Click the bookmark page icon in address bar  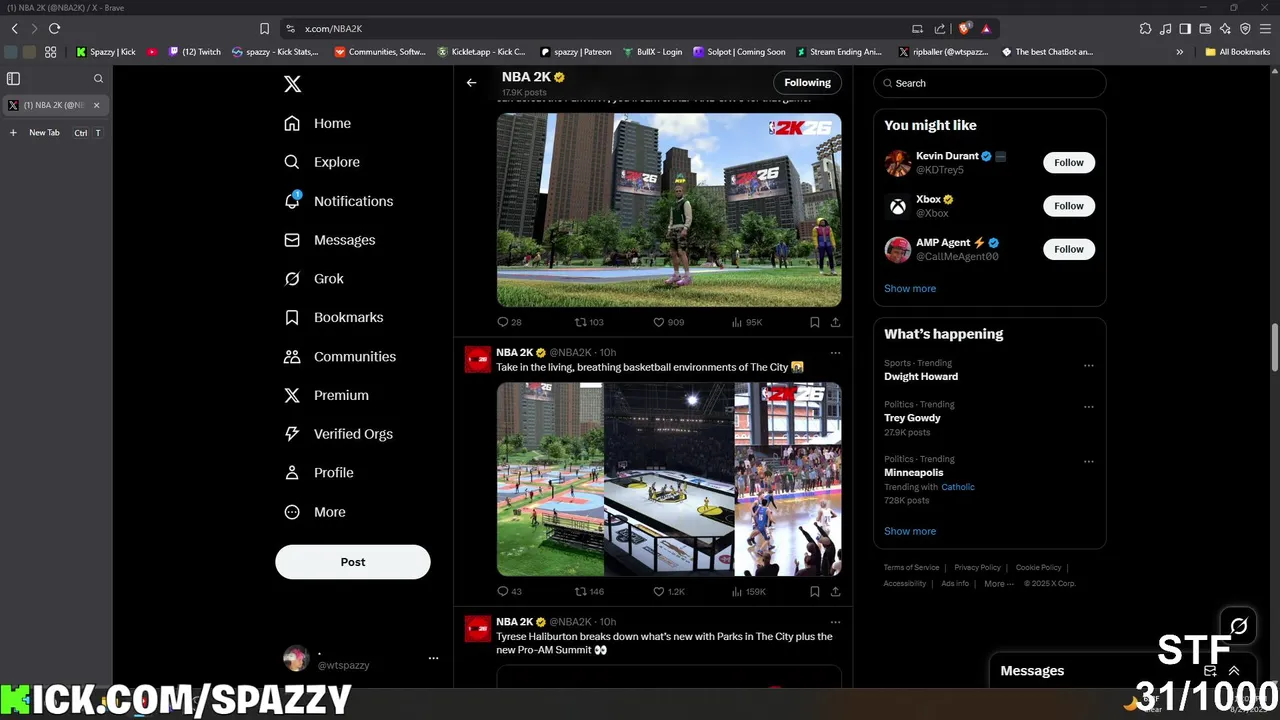click(x=264, y=29)
